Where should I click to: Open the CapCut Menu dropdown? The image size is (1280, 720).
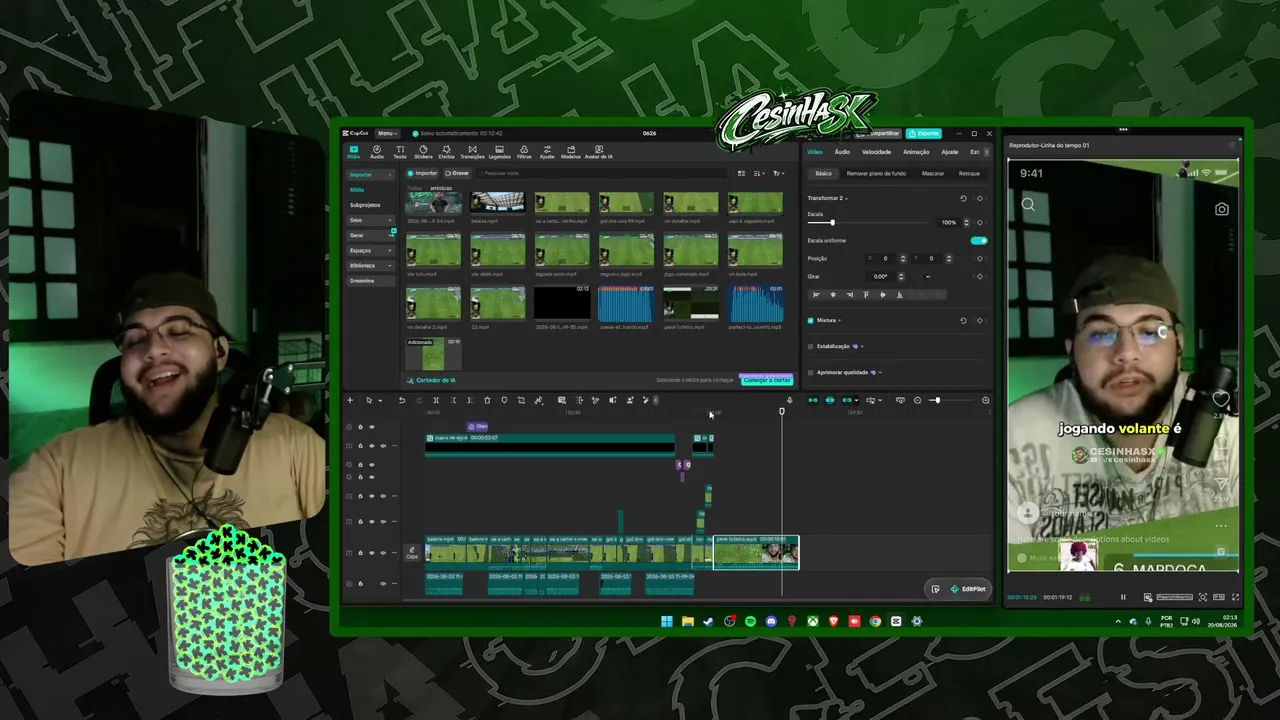click(x=388, y=133)
